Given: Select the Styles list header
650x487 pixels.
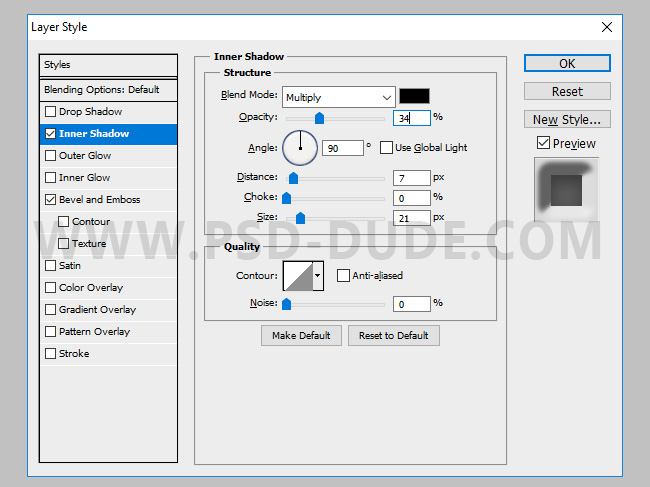Looking at the screenshot, I should (x=108, y=65).
